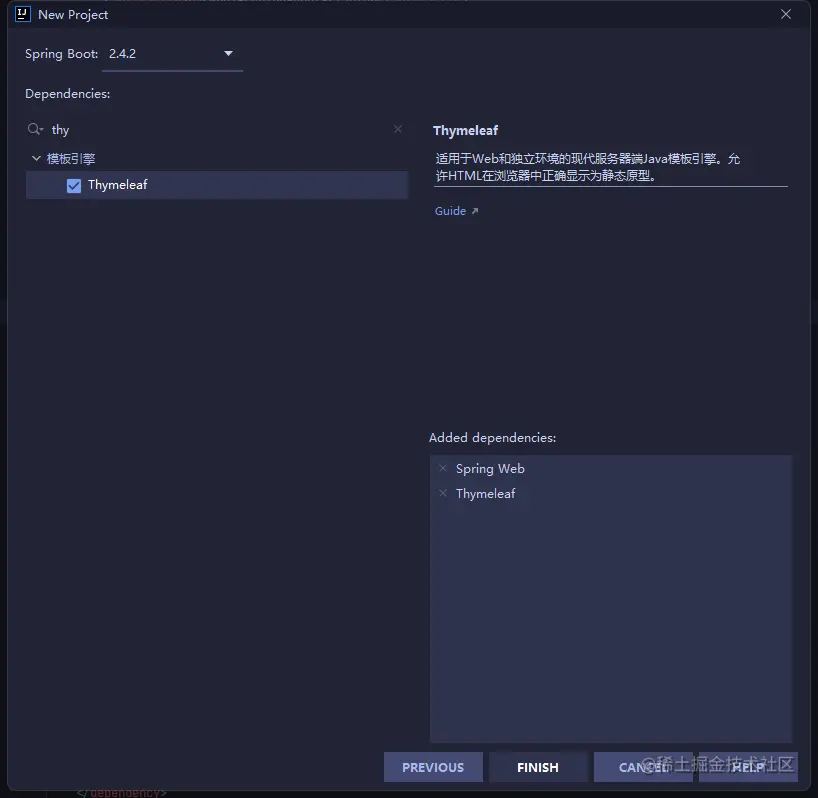The height and width of the screenshot is (798, 818).
Task: Select Thymeleaf in the added dependencies list
Action: [x=485, y=493]
